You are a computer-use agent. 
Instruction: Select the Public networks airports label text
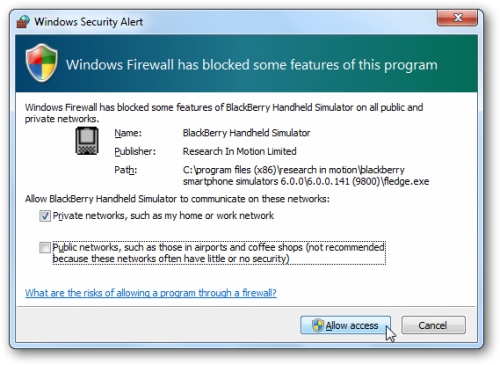(219, 253)
